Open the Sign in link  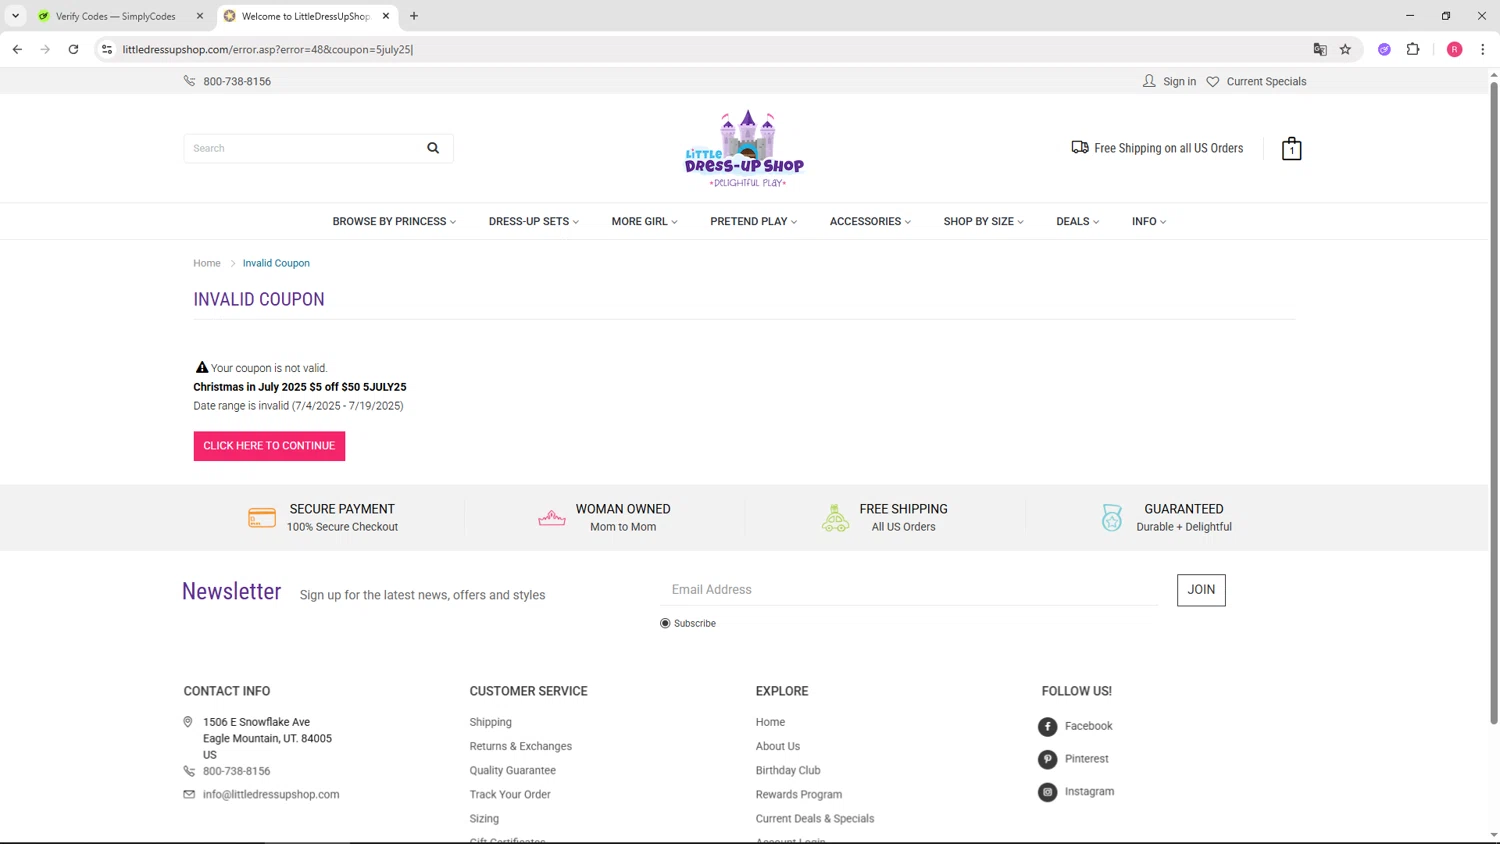pos(1179,82)
